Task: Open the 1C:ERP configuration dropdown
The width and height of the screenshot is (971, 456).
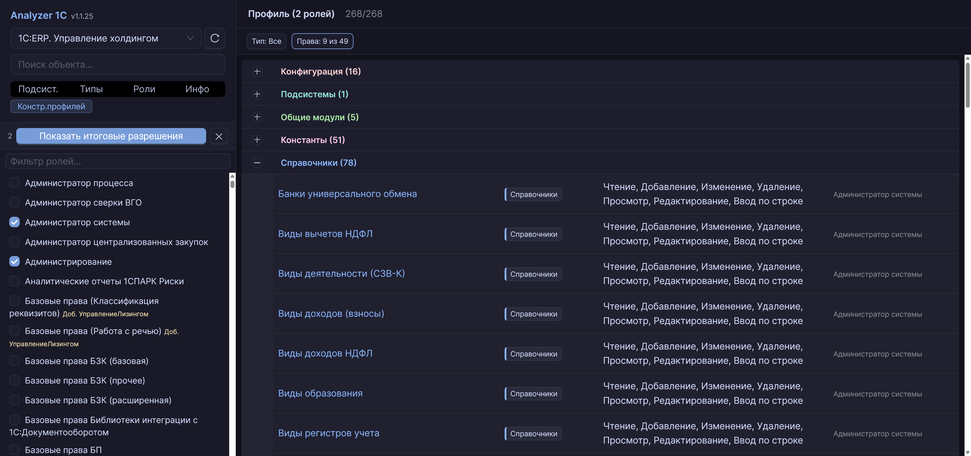Action: click(106, 39)
